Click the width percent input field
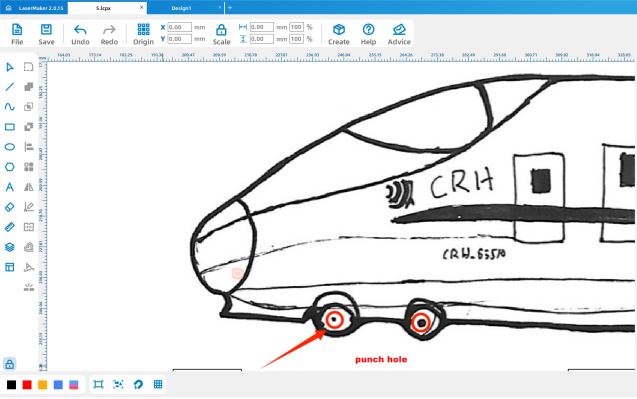This screenshot has height=399, width=637. click(296, 27)
